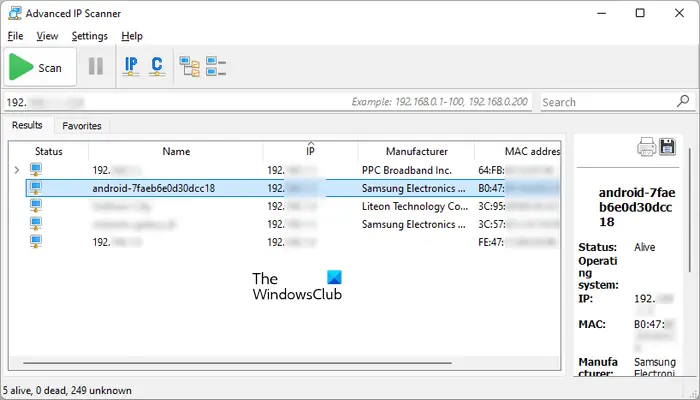Click the device icon in the PPC Broadband row

[x=36, y=170]
